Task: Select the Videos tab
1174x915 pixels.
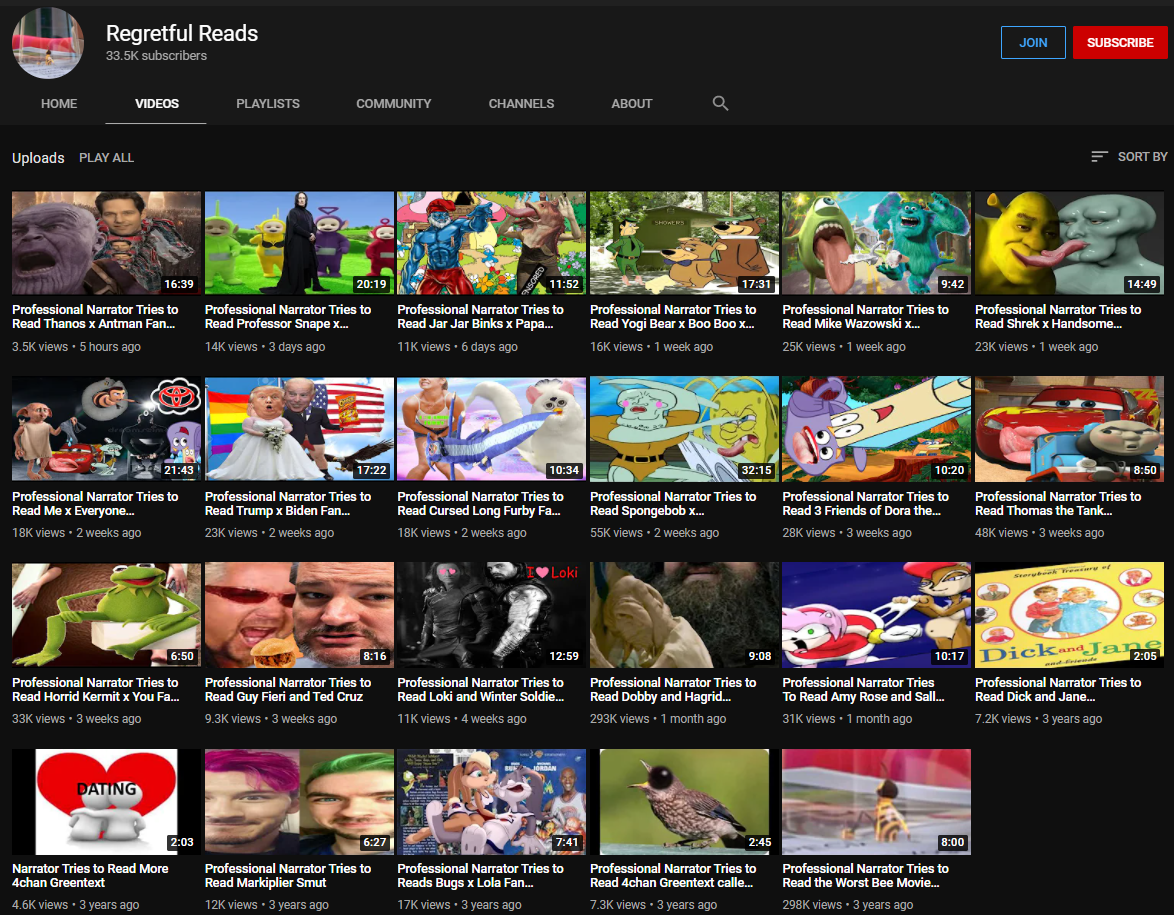Action: click(156, 103)
